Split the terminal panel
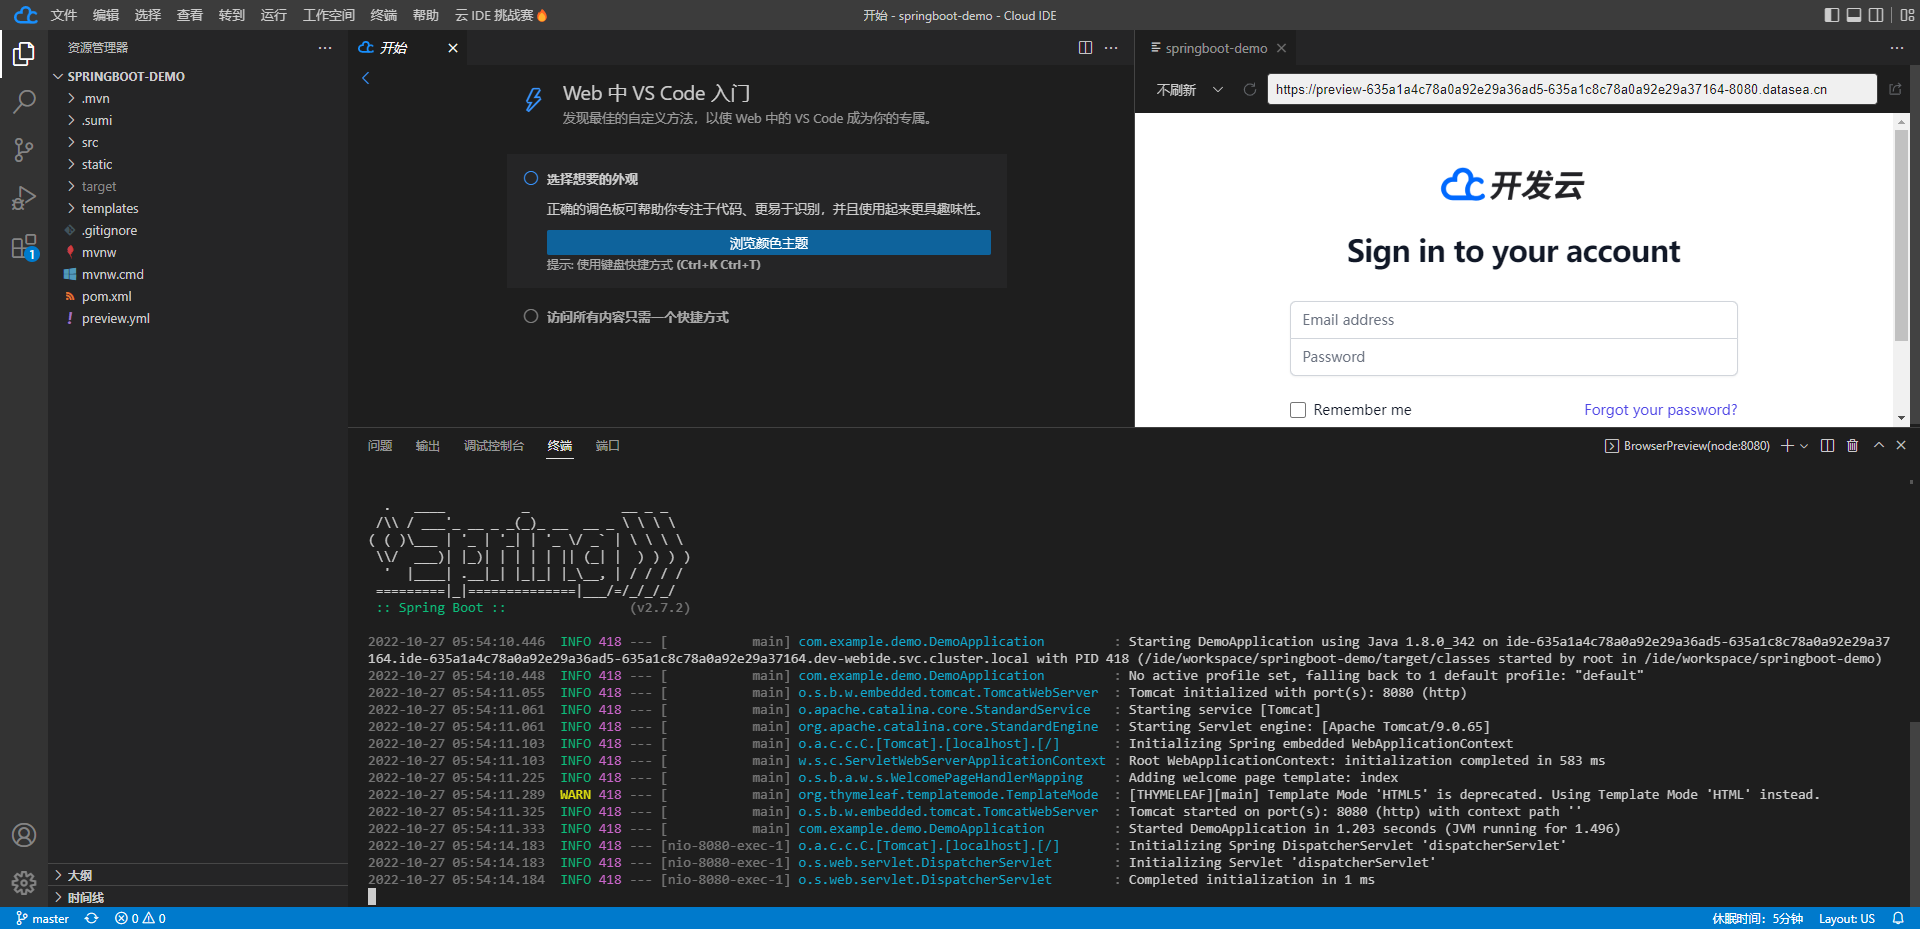Screen dimensions: 1920x929 coord(1828,446)
